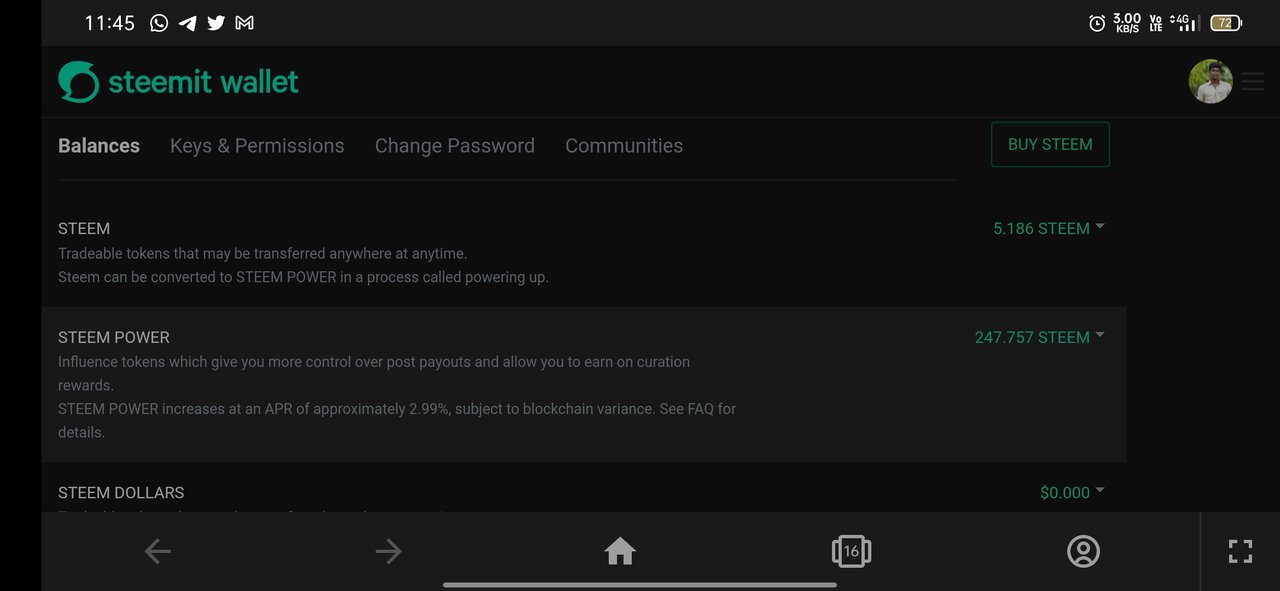Open the browser tabs switcher showing 16
1280x591 pixels.
(x=851, y=551)
